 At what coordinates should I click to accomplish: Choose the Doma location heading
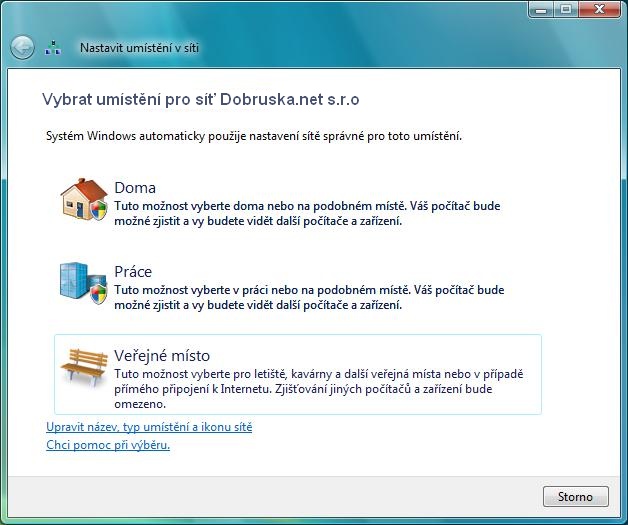pos(135,188)
